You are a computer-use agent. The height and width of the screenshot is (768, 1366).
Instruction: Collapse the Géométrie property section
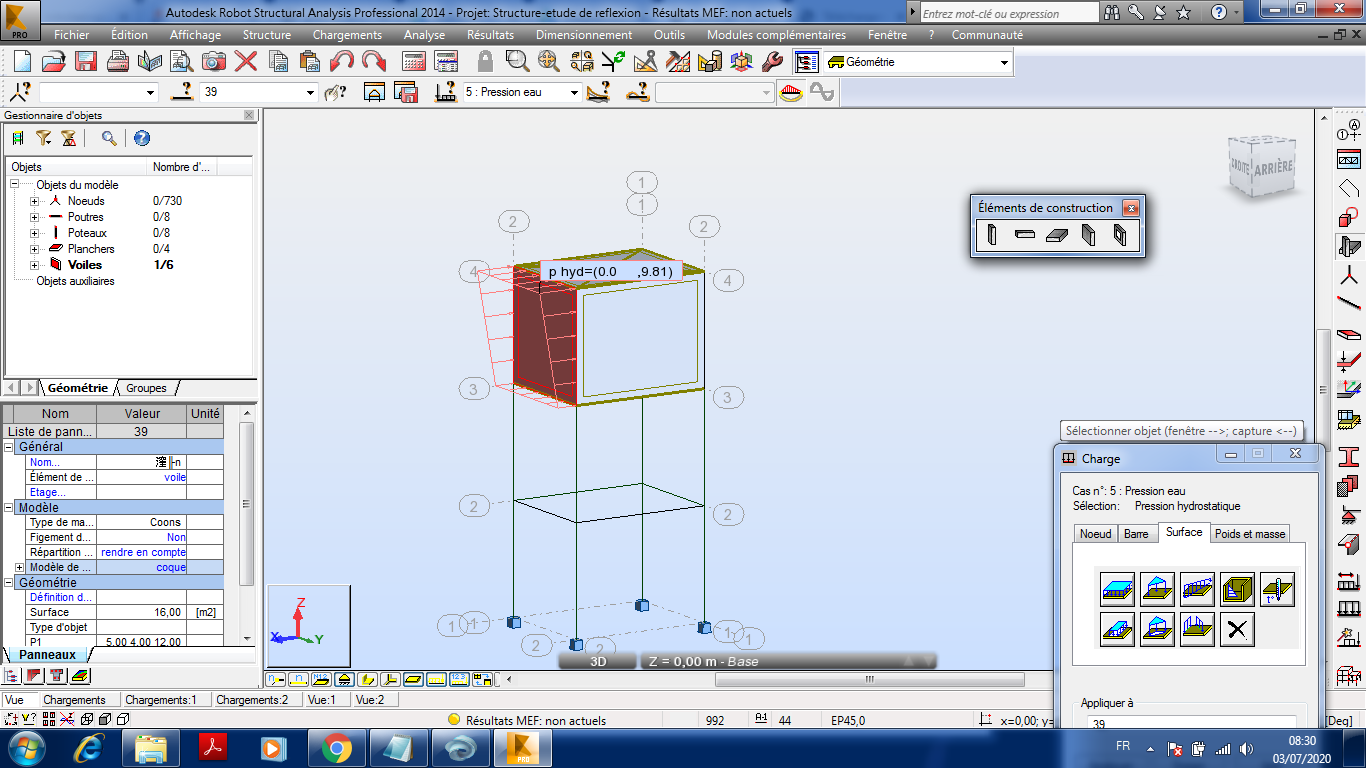point(10,582)
